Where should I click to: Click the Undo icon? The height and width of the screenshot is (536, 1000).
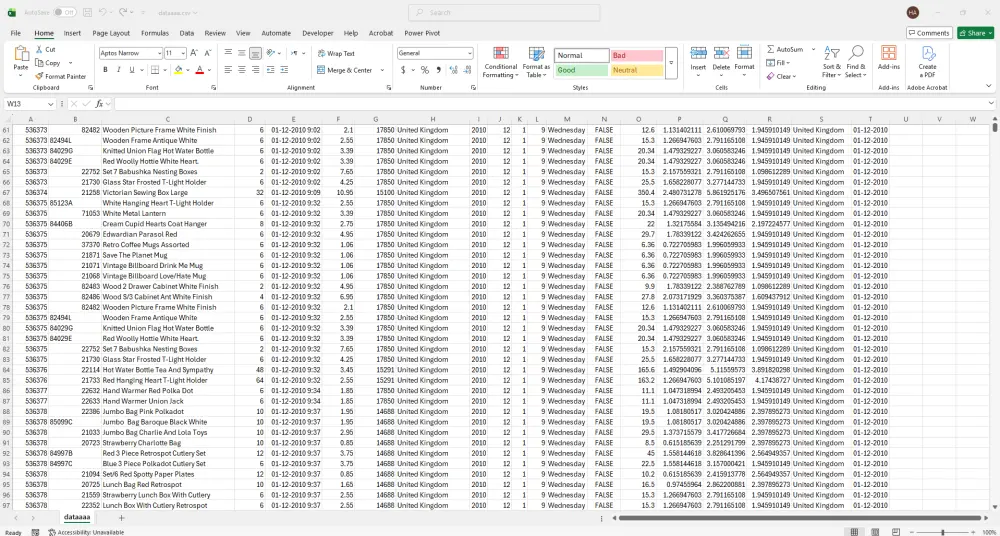[103, 12]
